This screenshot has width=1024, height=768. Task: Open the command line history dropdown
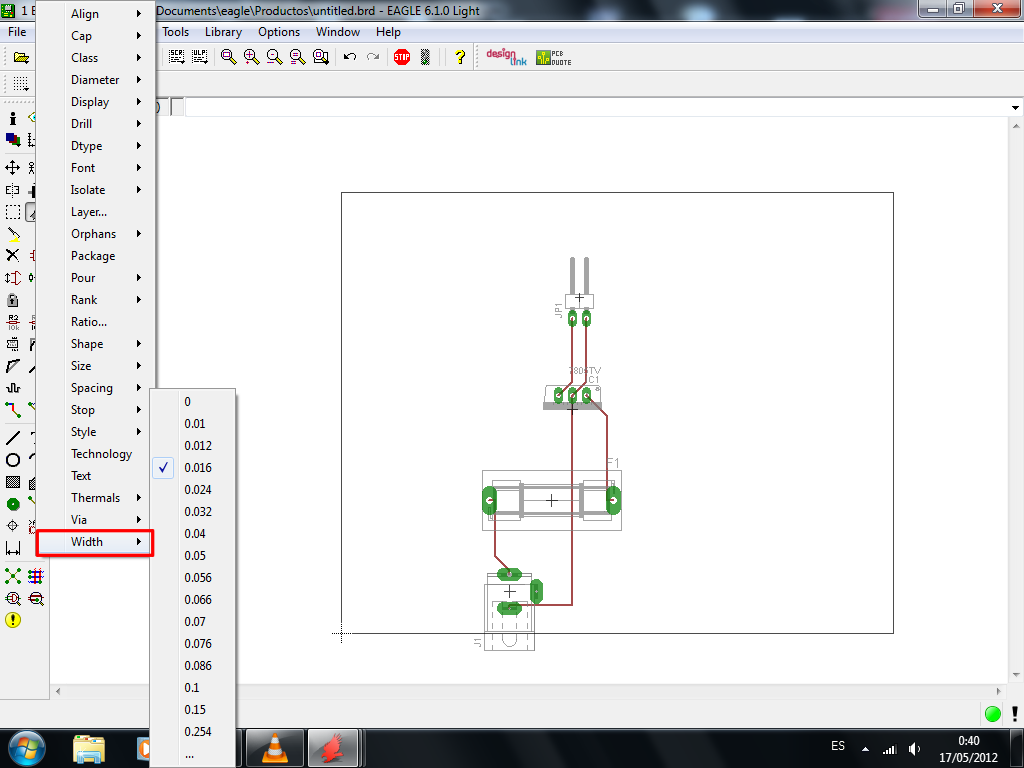pos(1015,108)
